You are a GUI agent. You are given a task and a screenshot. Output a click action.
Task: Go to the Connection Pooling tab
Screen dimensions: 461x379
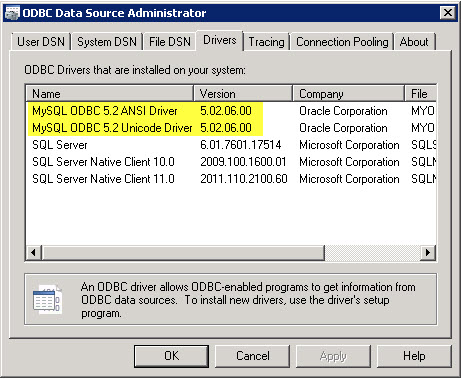tap(342, 42)
